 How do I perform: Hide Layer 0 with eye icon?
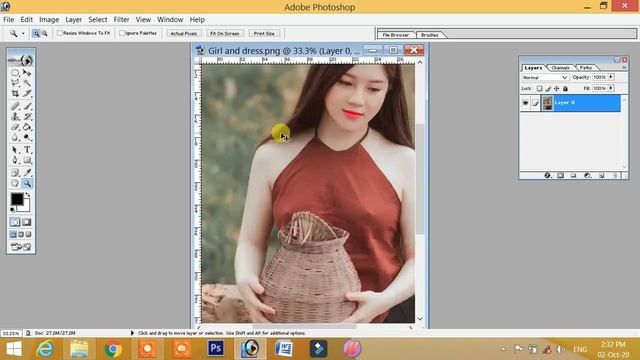[525, 103]
